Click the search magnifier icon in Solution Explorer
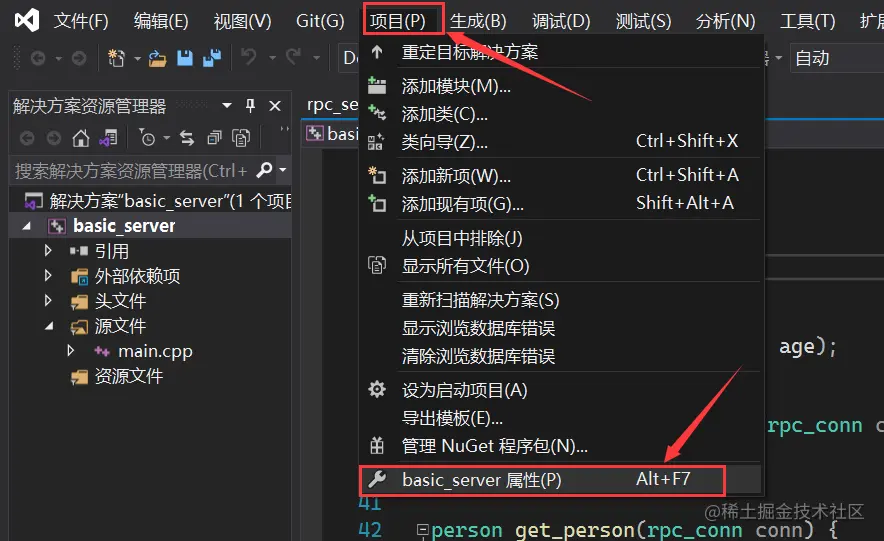Screen dimensions: 884x541 pyautogui.click(x=264, y=170)
